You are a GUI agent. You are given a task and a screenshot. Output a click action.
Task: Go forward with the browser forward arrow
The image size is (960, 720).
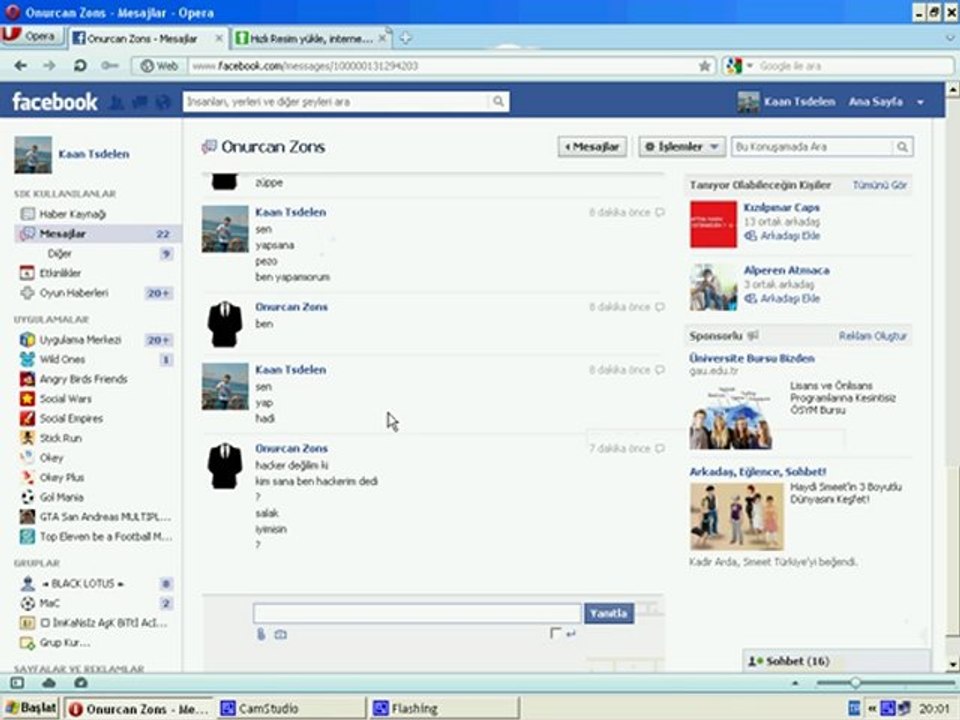coord(49,66)
